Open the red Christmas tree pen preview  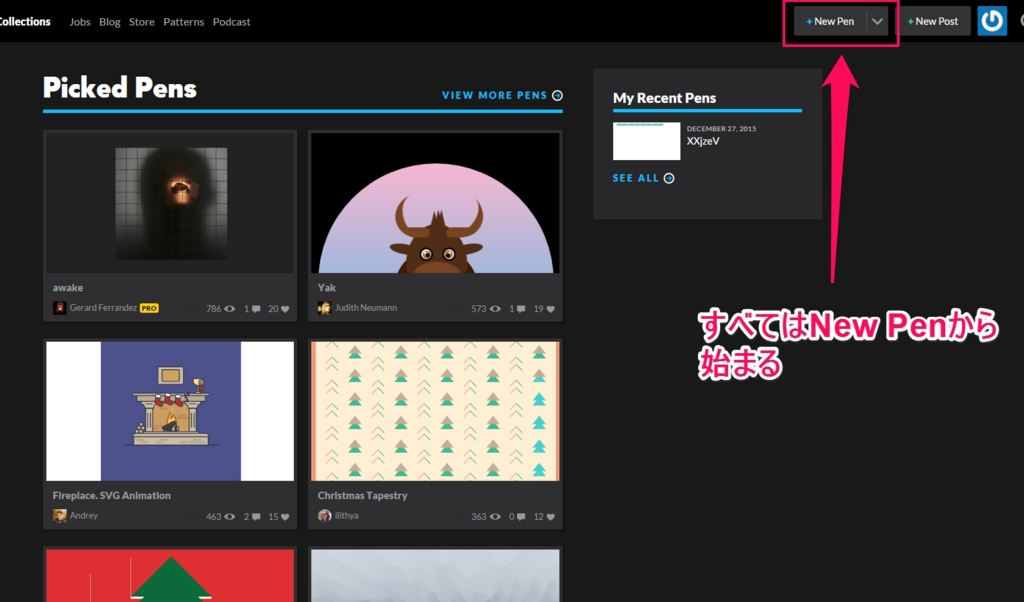click(170, 575)
